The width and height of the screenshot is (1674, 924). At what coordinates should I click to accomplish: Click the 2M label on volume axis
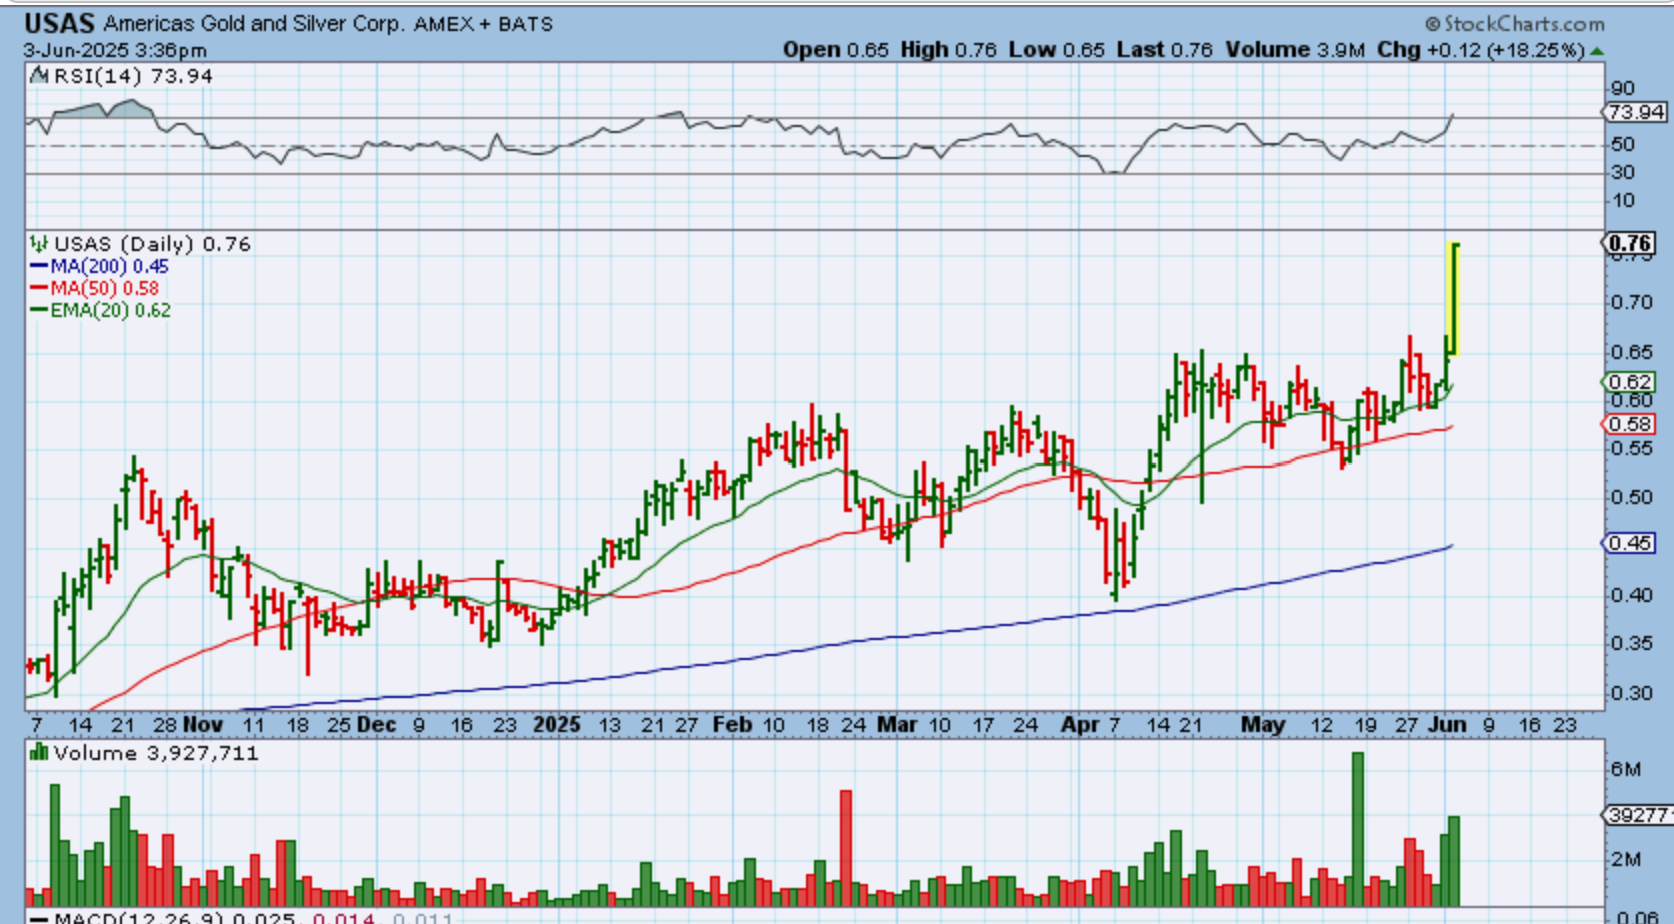pyautogui.click(x=1626, y=860)
